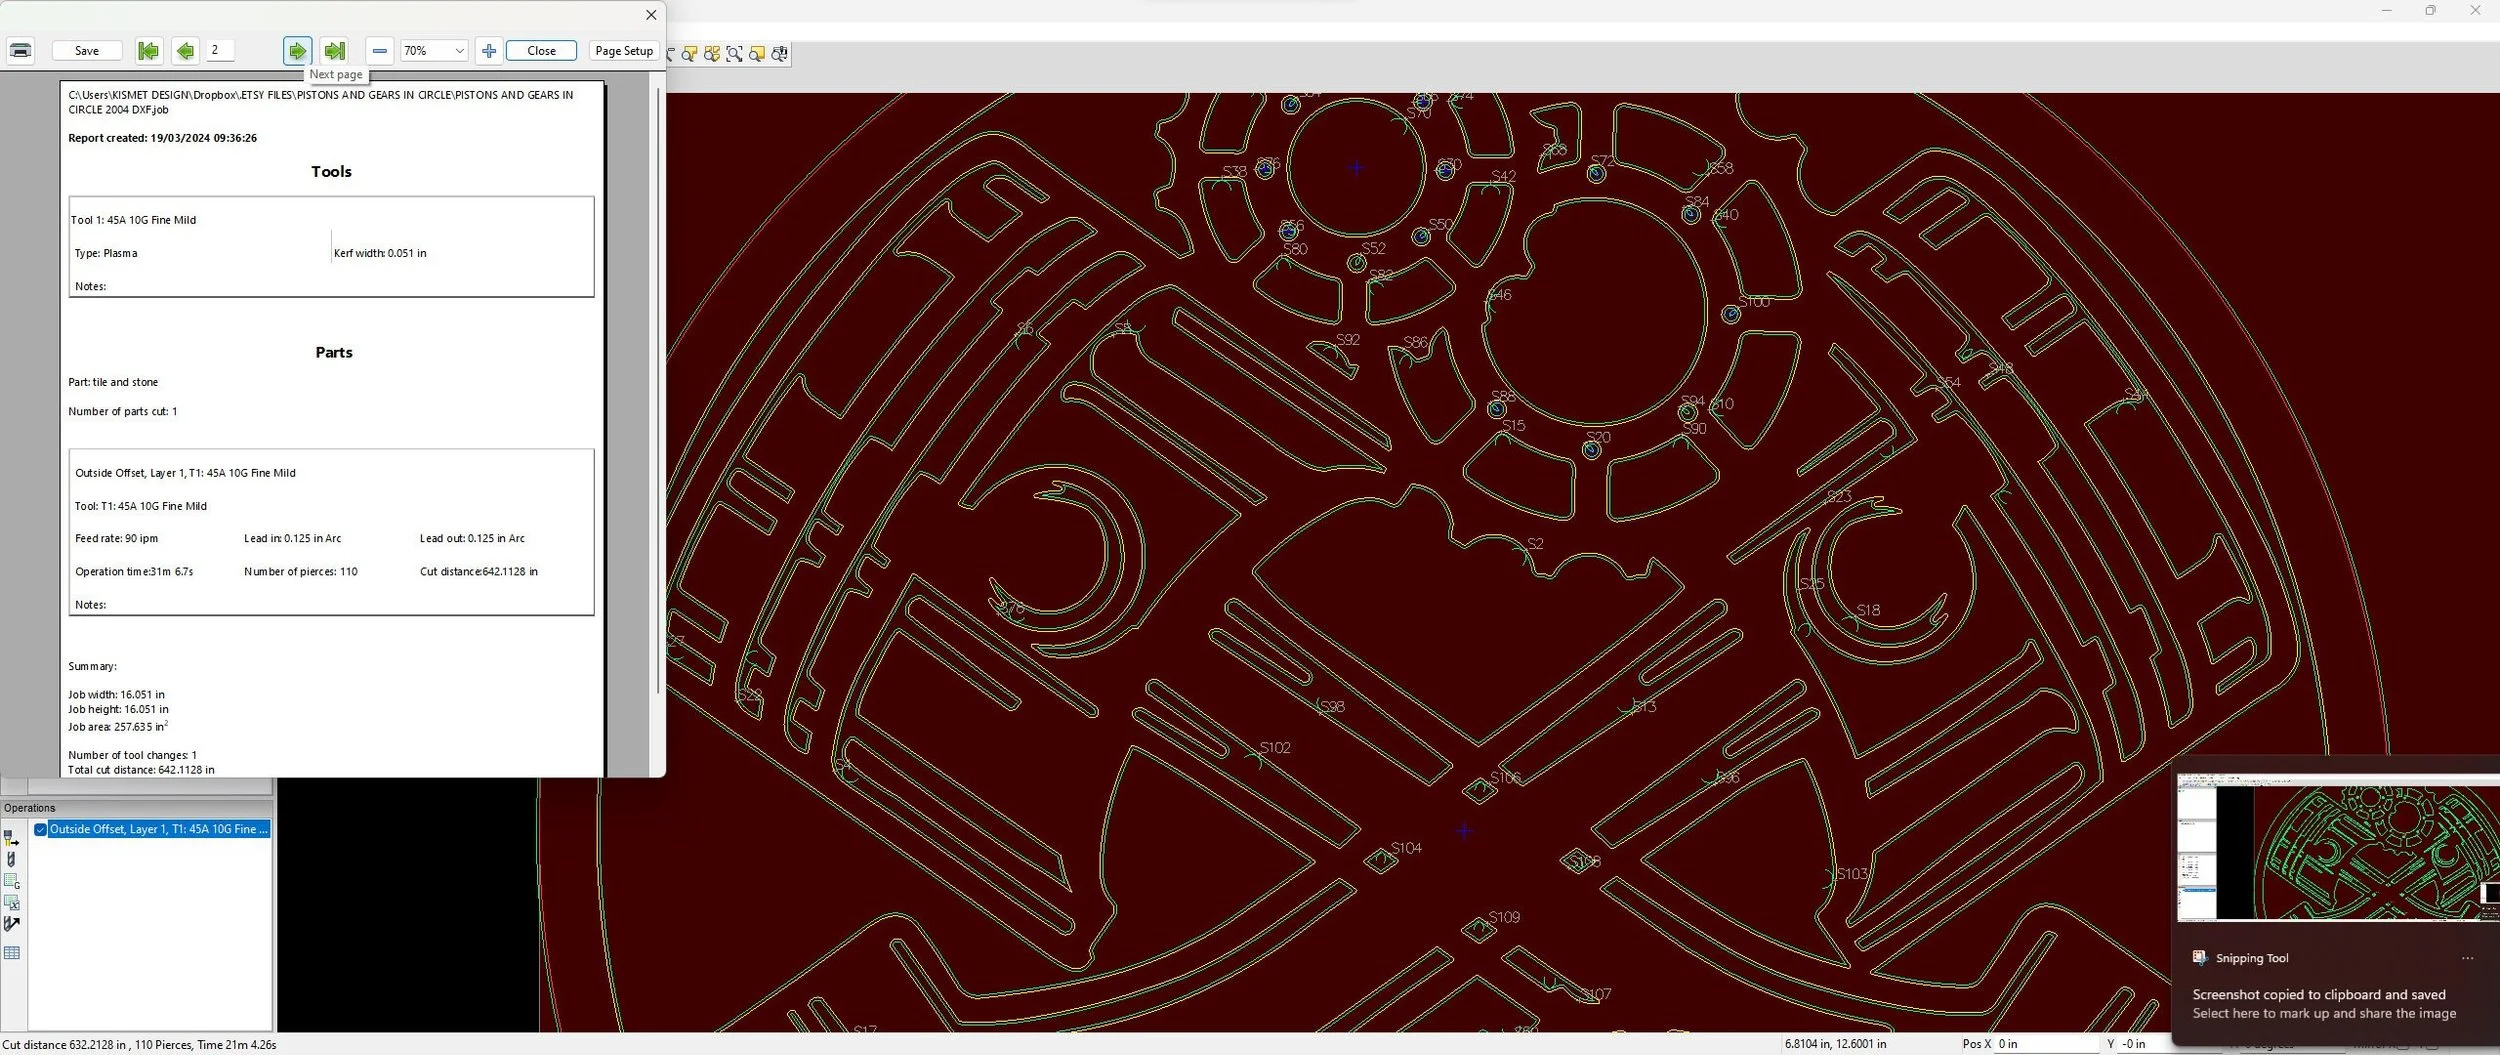Click the blue crosshair marker inside top gear
Screen dimensions: 2500x1055
(x=1356, y=168)
